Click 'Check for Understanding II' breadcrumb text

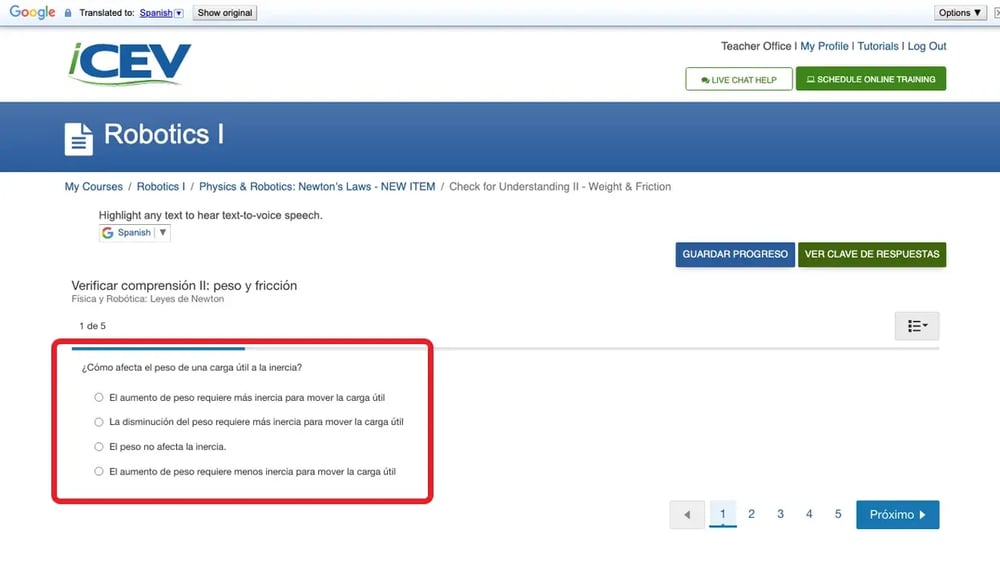coord(560,187)
